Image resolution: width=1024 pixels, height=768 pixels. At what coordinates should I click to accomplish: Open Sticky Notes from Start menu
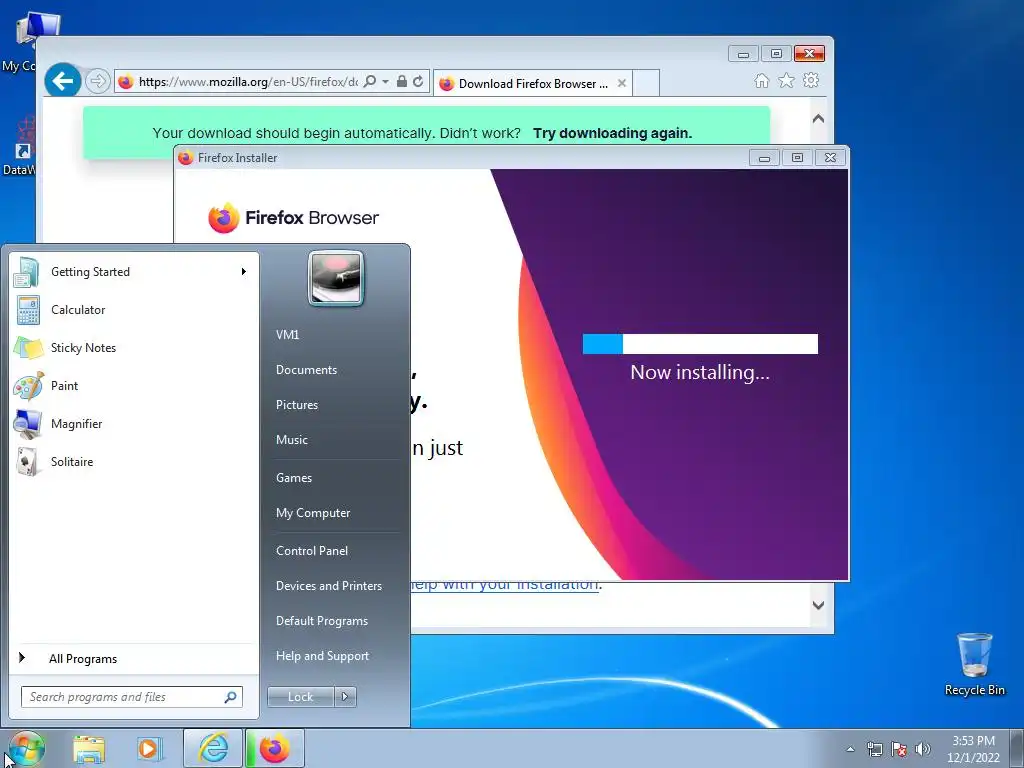134,347
